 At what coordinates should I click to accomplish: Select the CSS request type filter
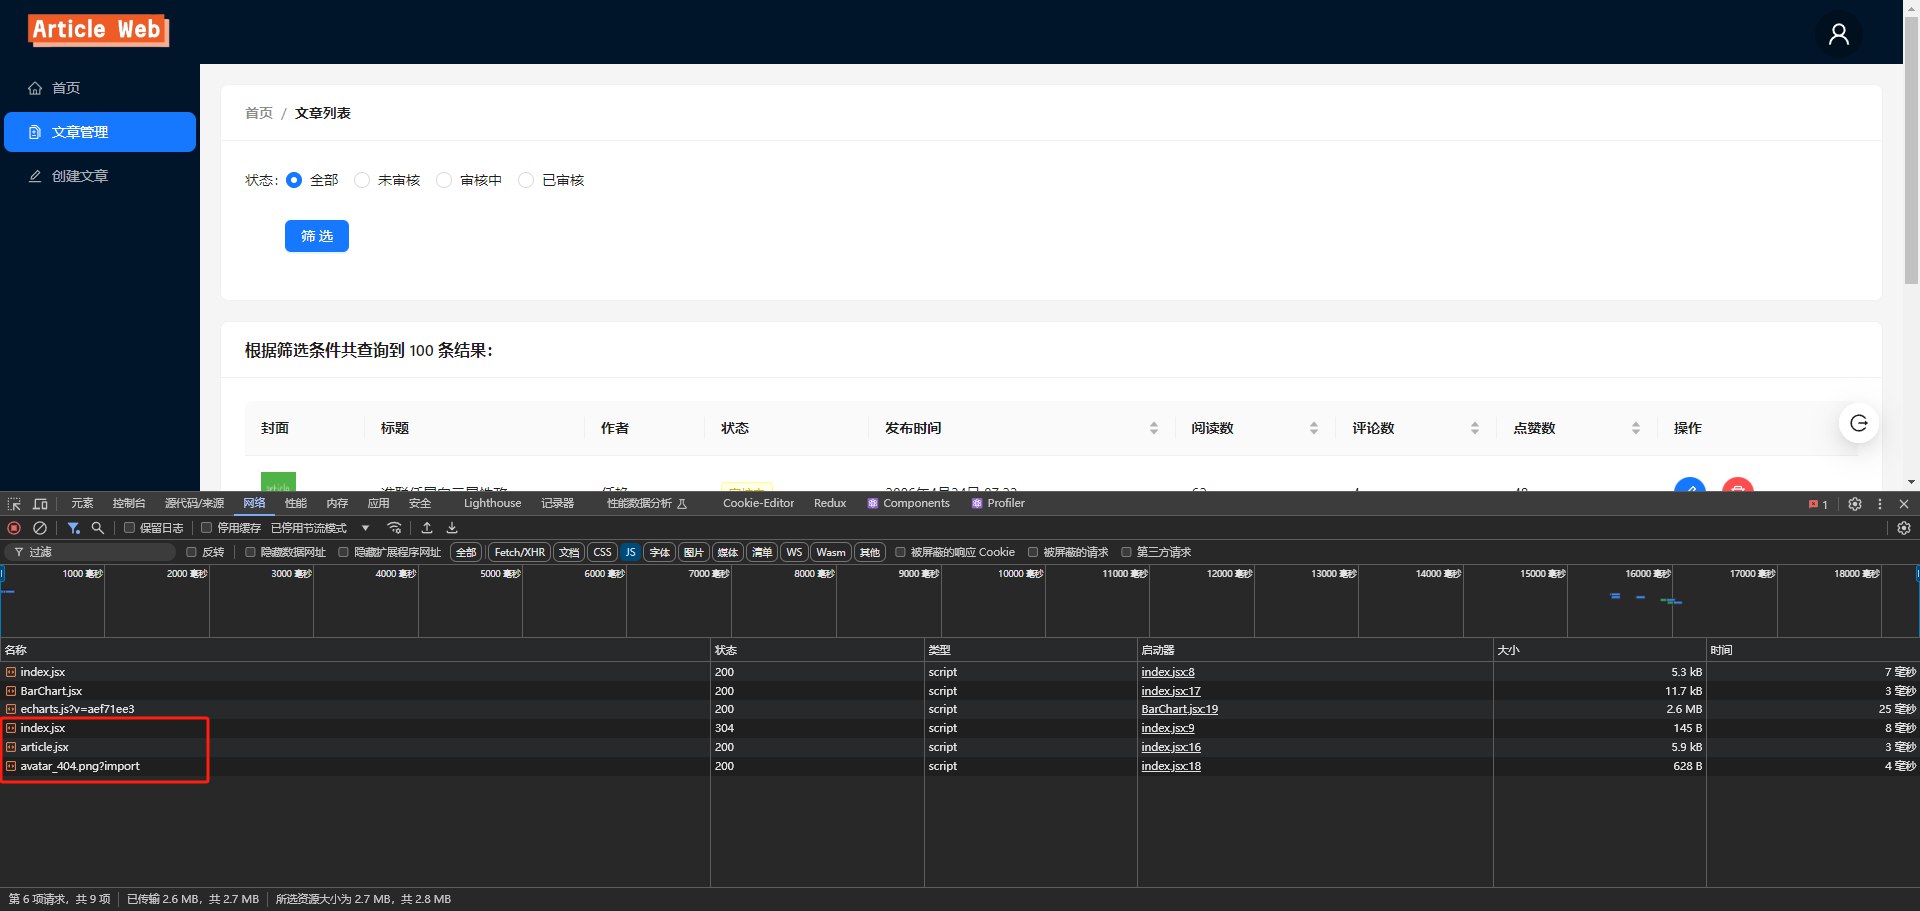pos(602,552)
